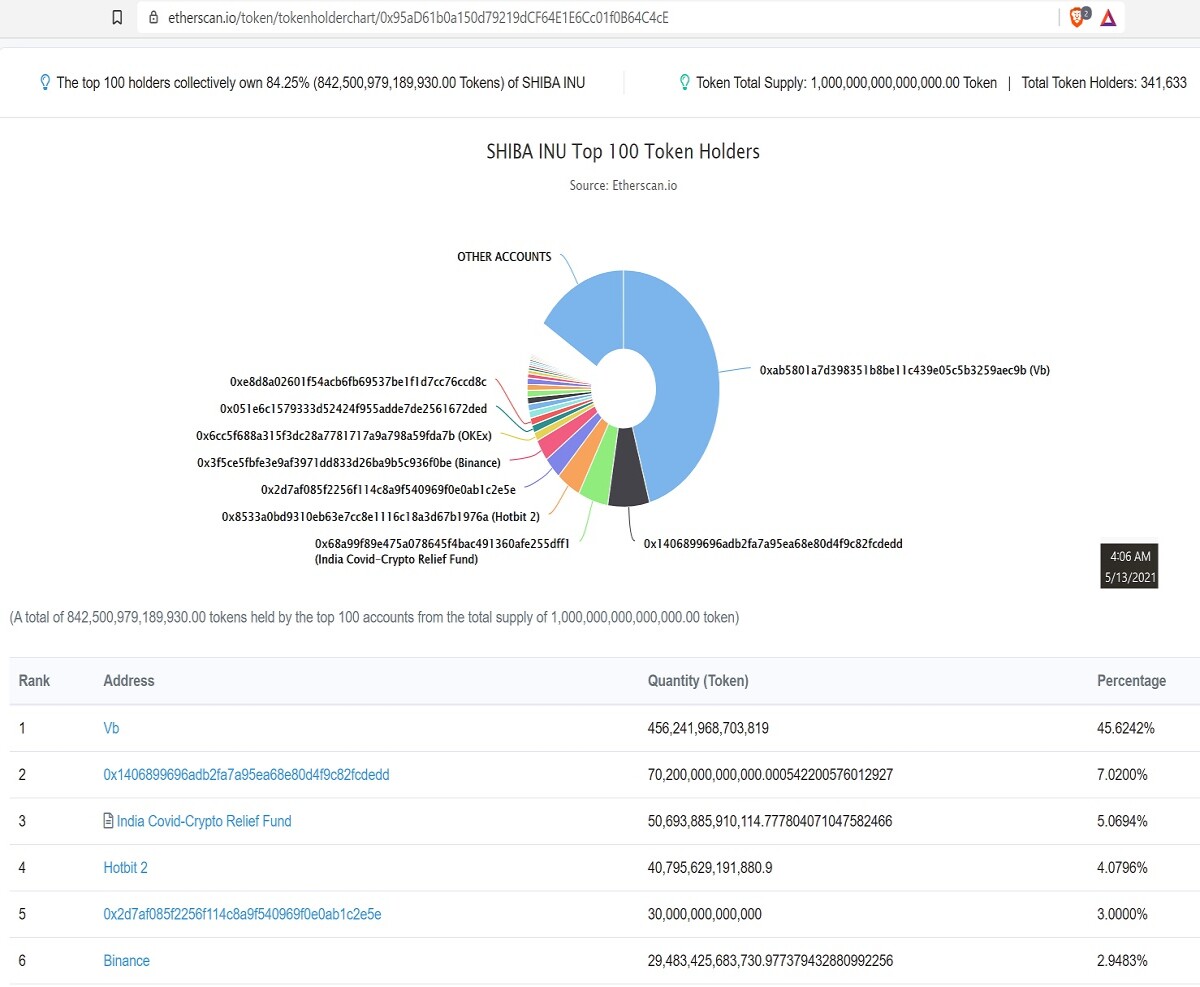Click the Percentage column header

click(x=1131, y=681)
